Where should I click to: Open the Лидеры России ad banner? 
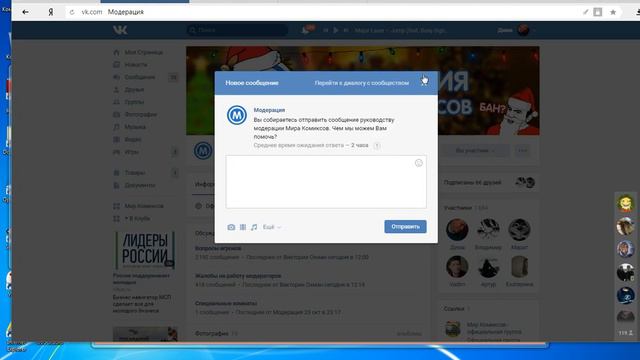coord(144,249)
